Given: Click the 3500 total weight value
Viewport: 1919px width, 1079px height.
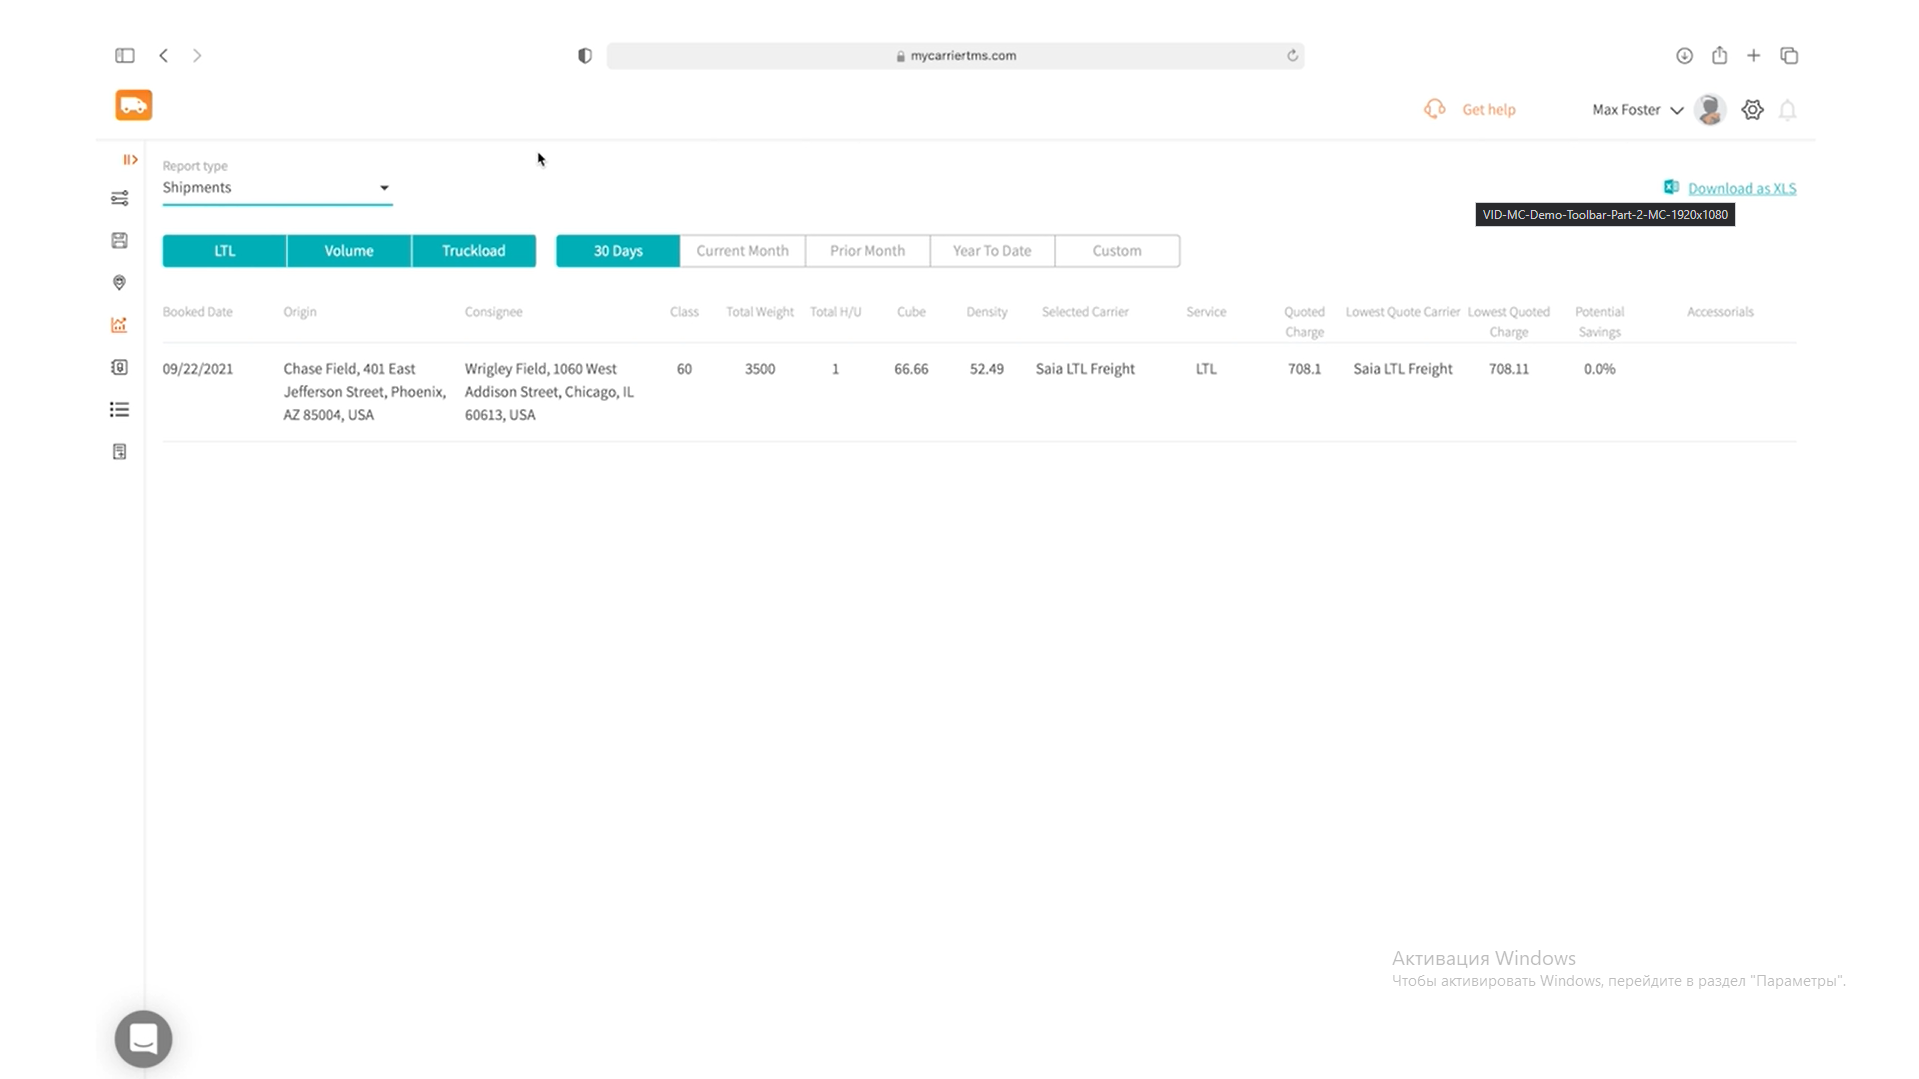Looking at the screenshot, I should [x=760, y=368].
